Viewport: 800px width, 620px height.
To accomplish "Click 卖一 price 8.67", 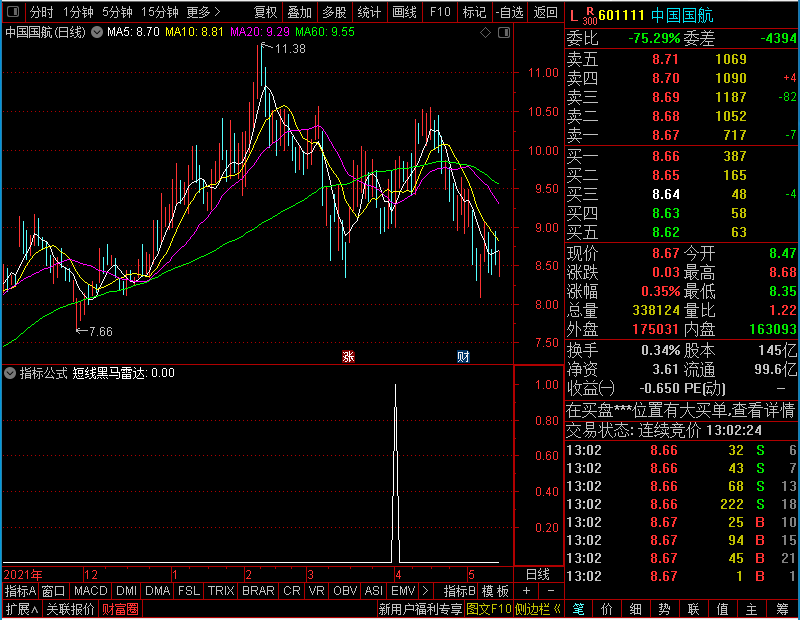I will (666, 135).
